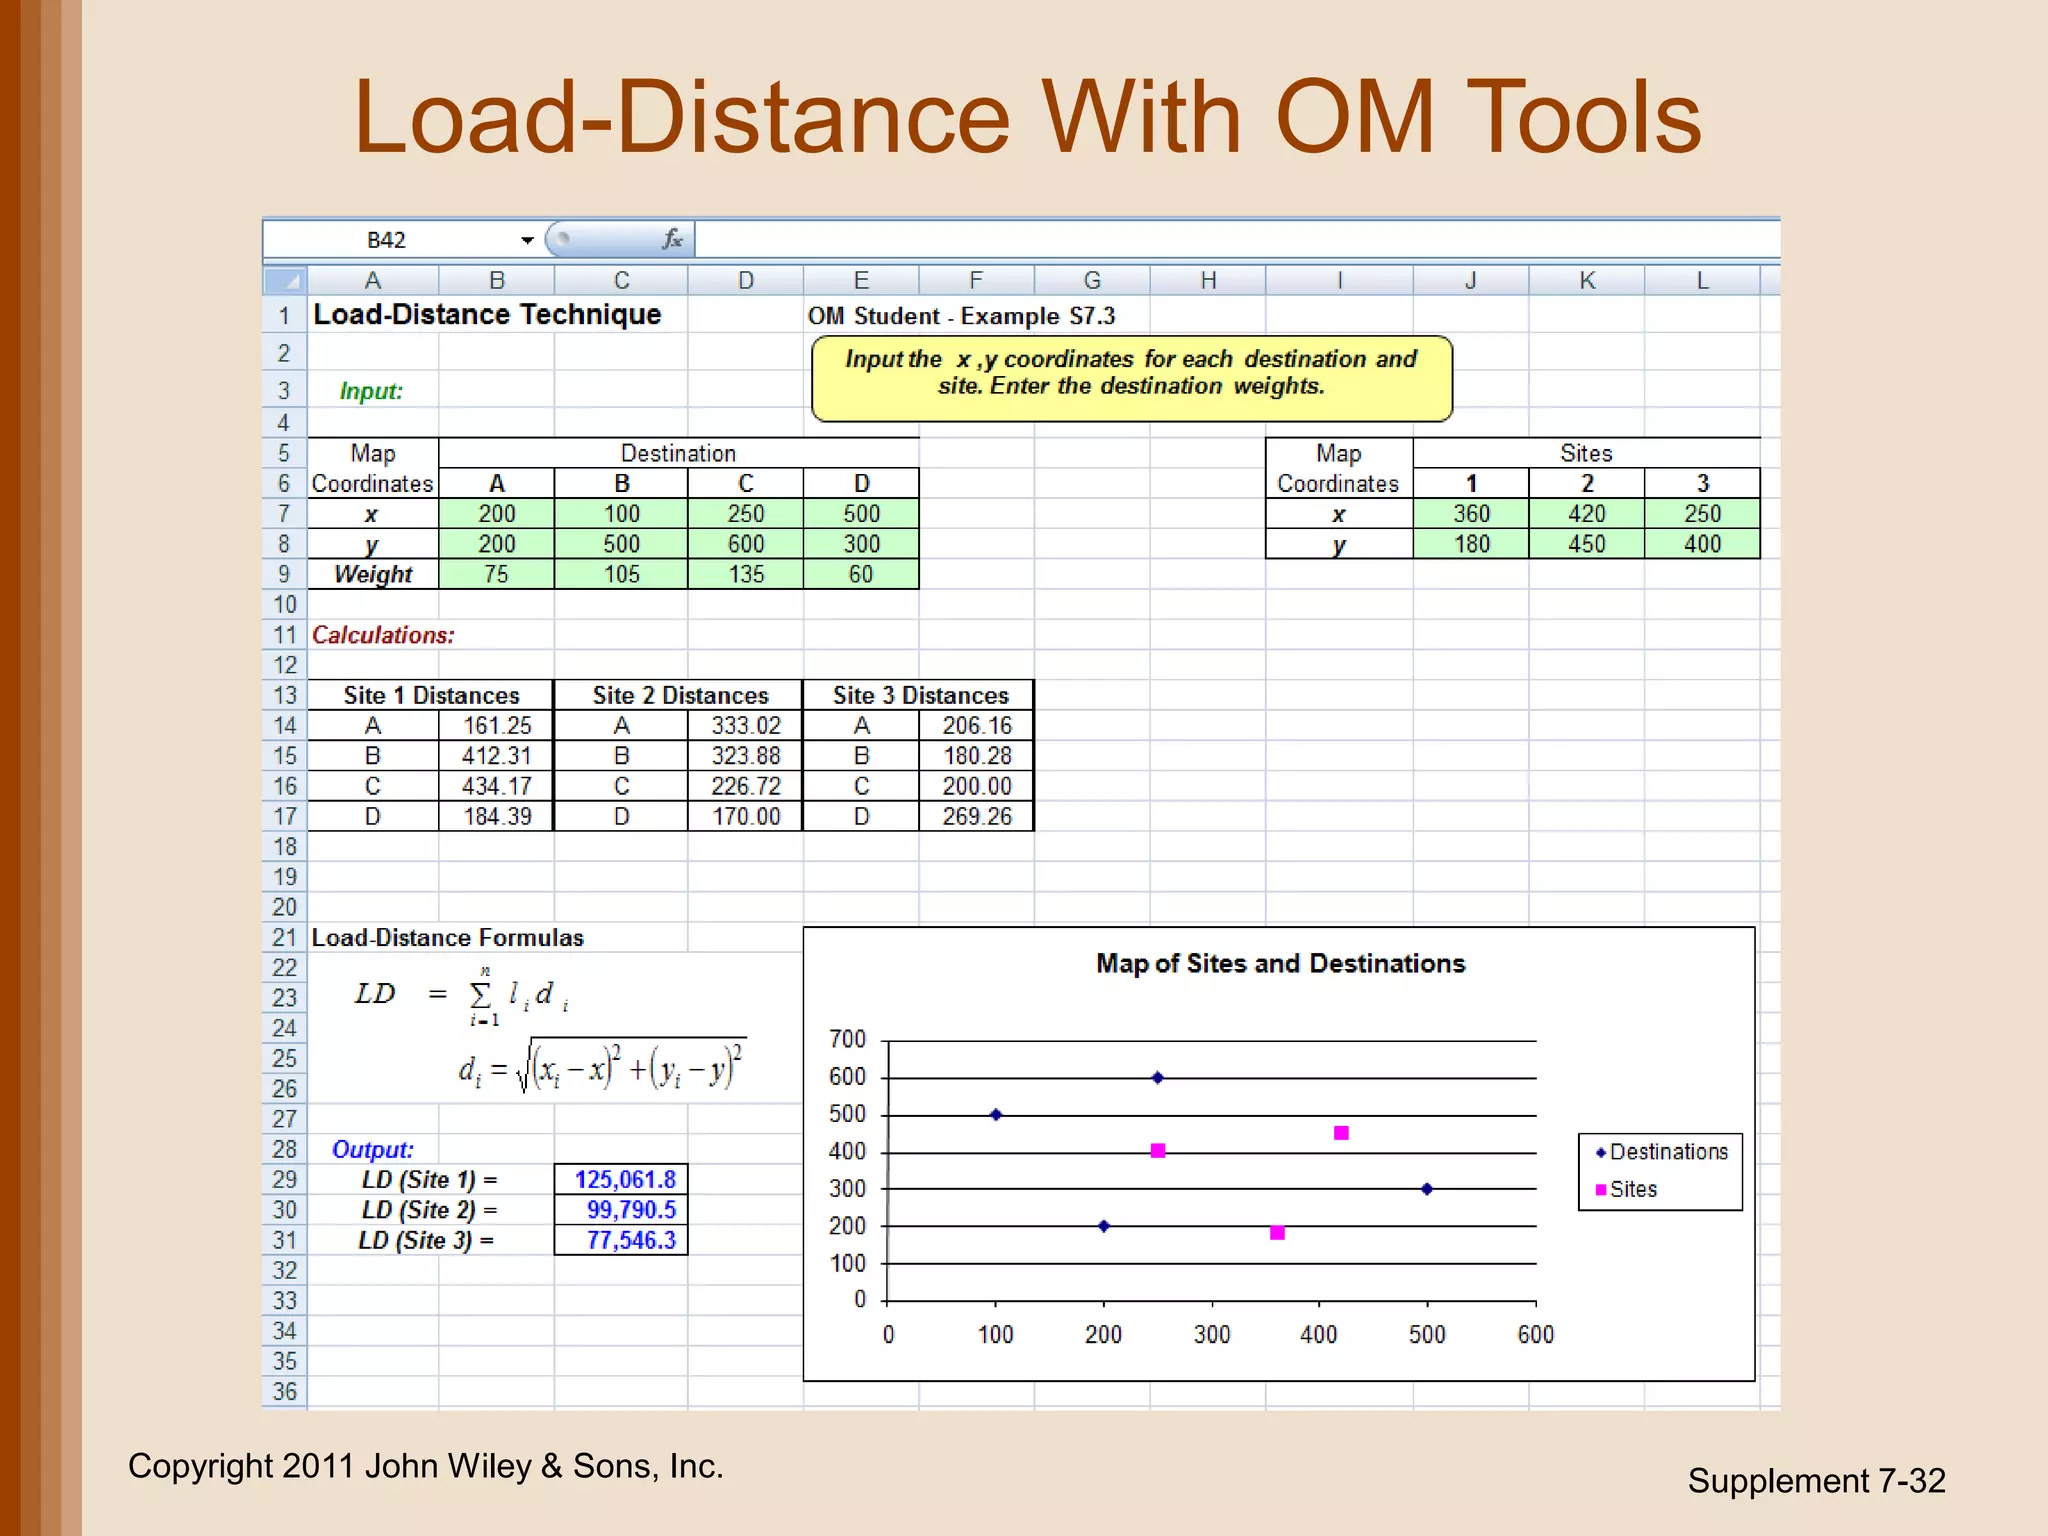Select Site 2 y value 450
The width and height of the screenshot is (2048, 1536).
point(1587,544)
